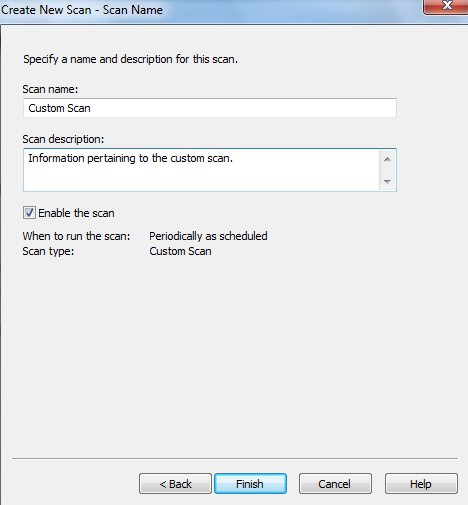
Task: Click the 'Scan name:' label
Action: [x=50, y=89]
